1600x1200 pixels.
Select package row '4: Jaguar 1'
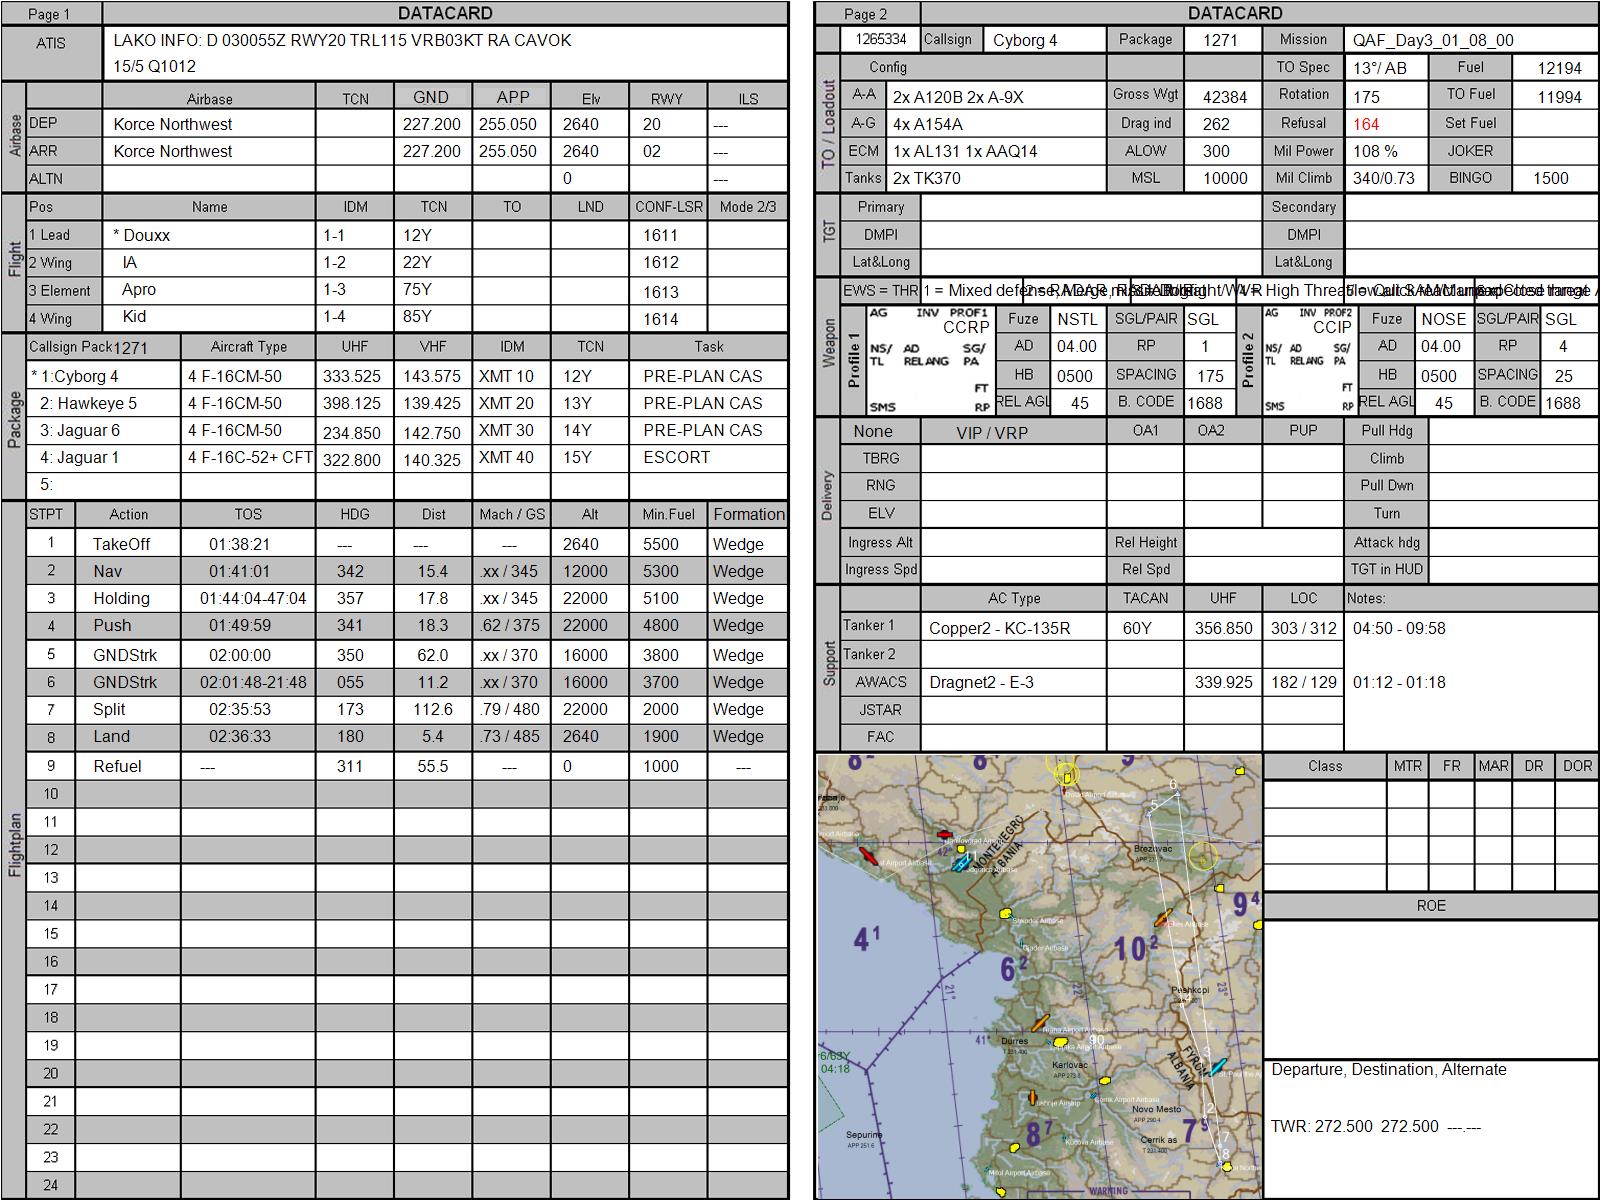[80, 458]
